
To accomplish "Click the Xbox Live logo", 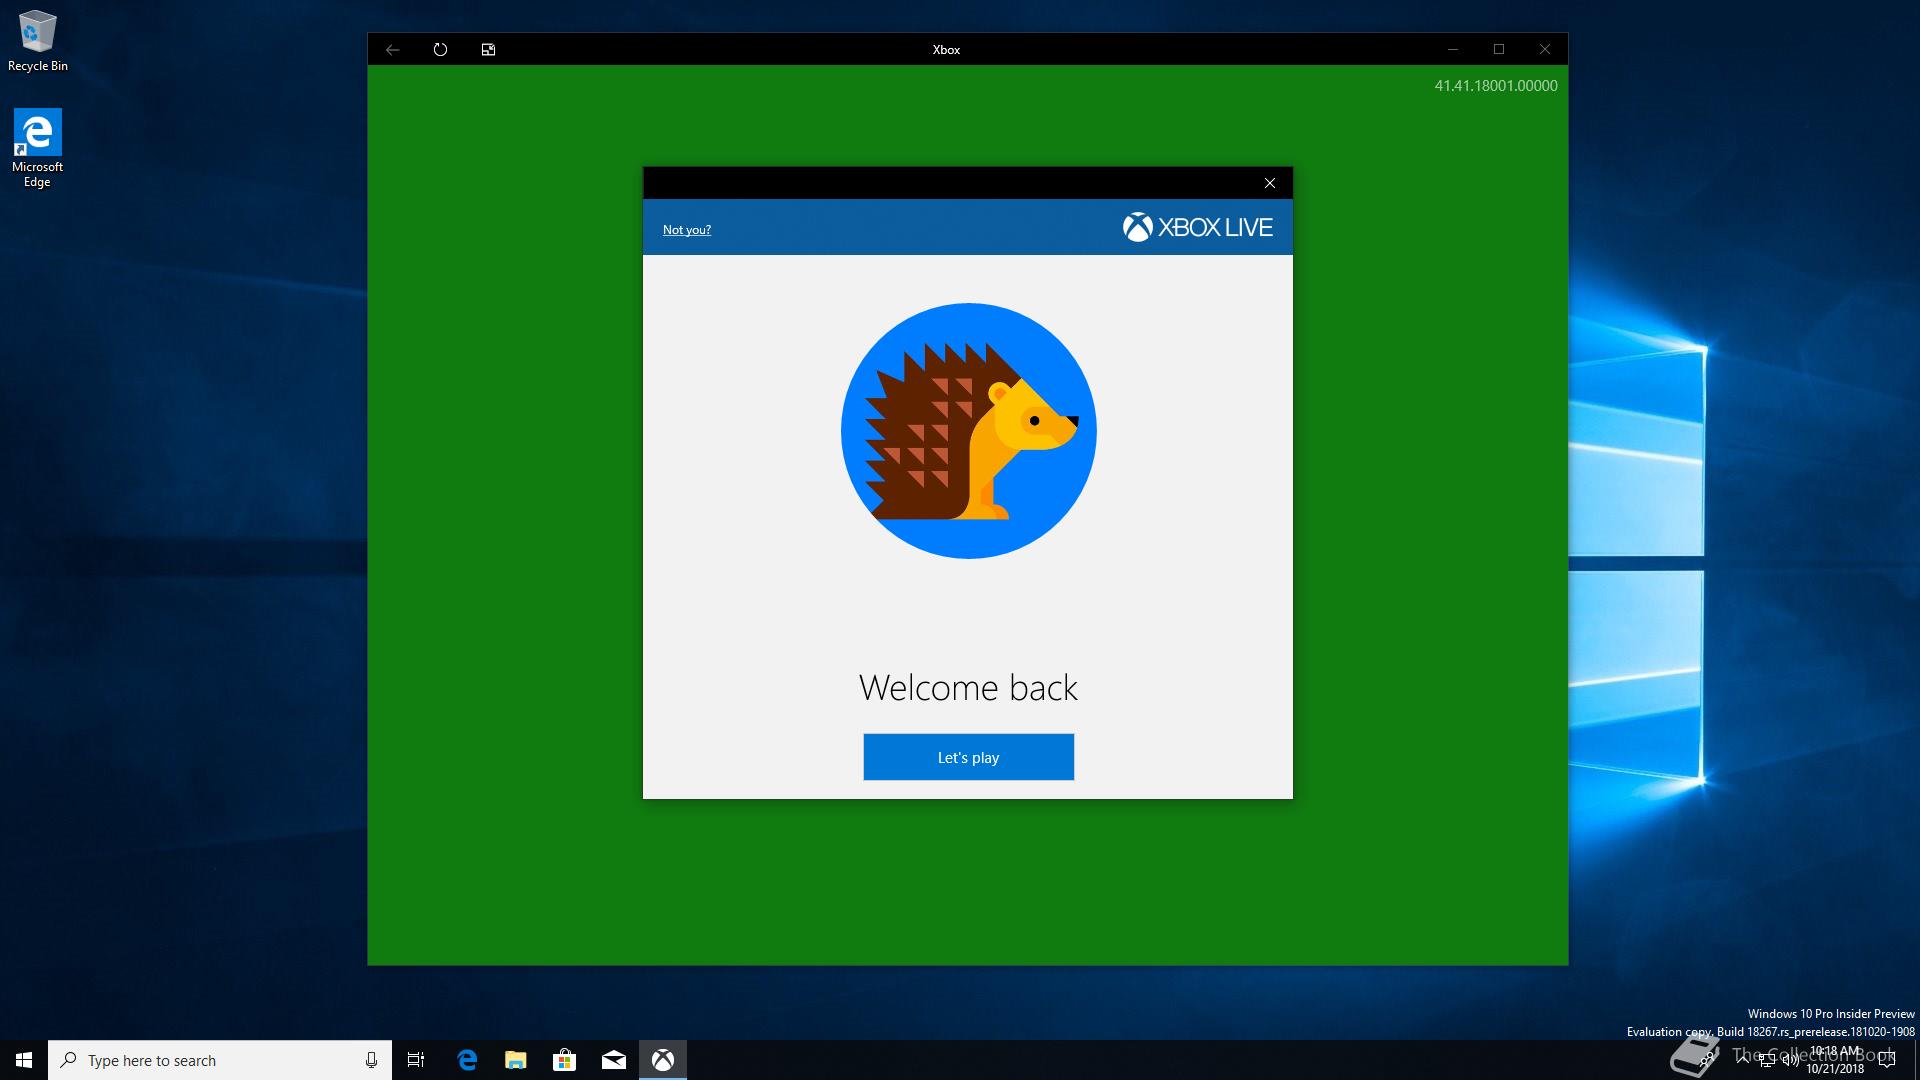I will [x=1197, y=228].
